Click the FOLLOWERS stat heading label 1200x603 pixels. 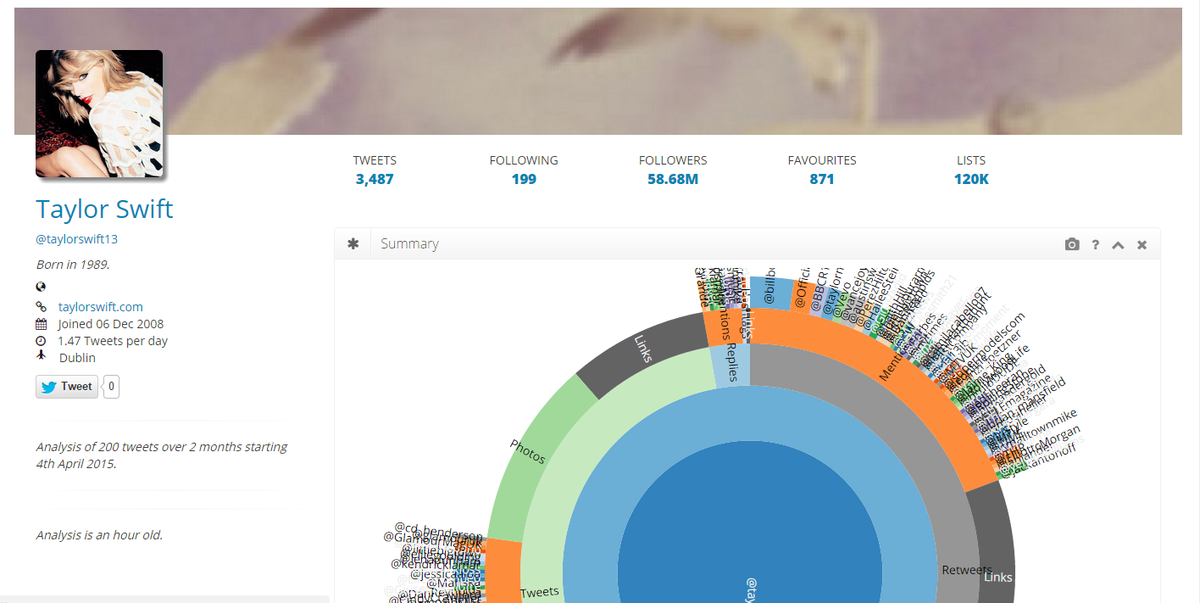673,160
